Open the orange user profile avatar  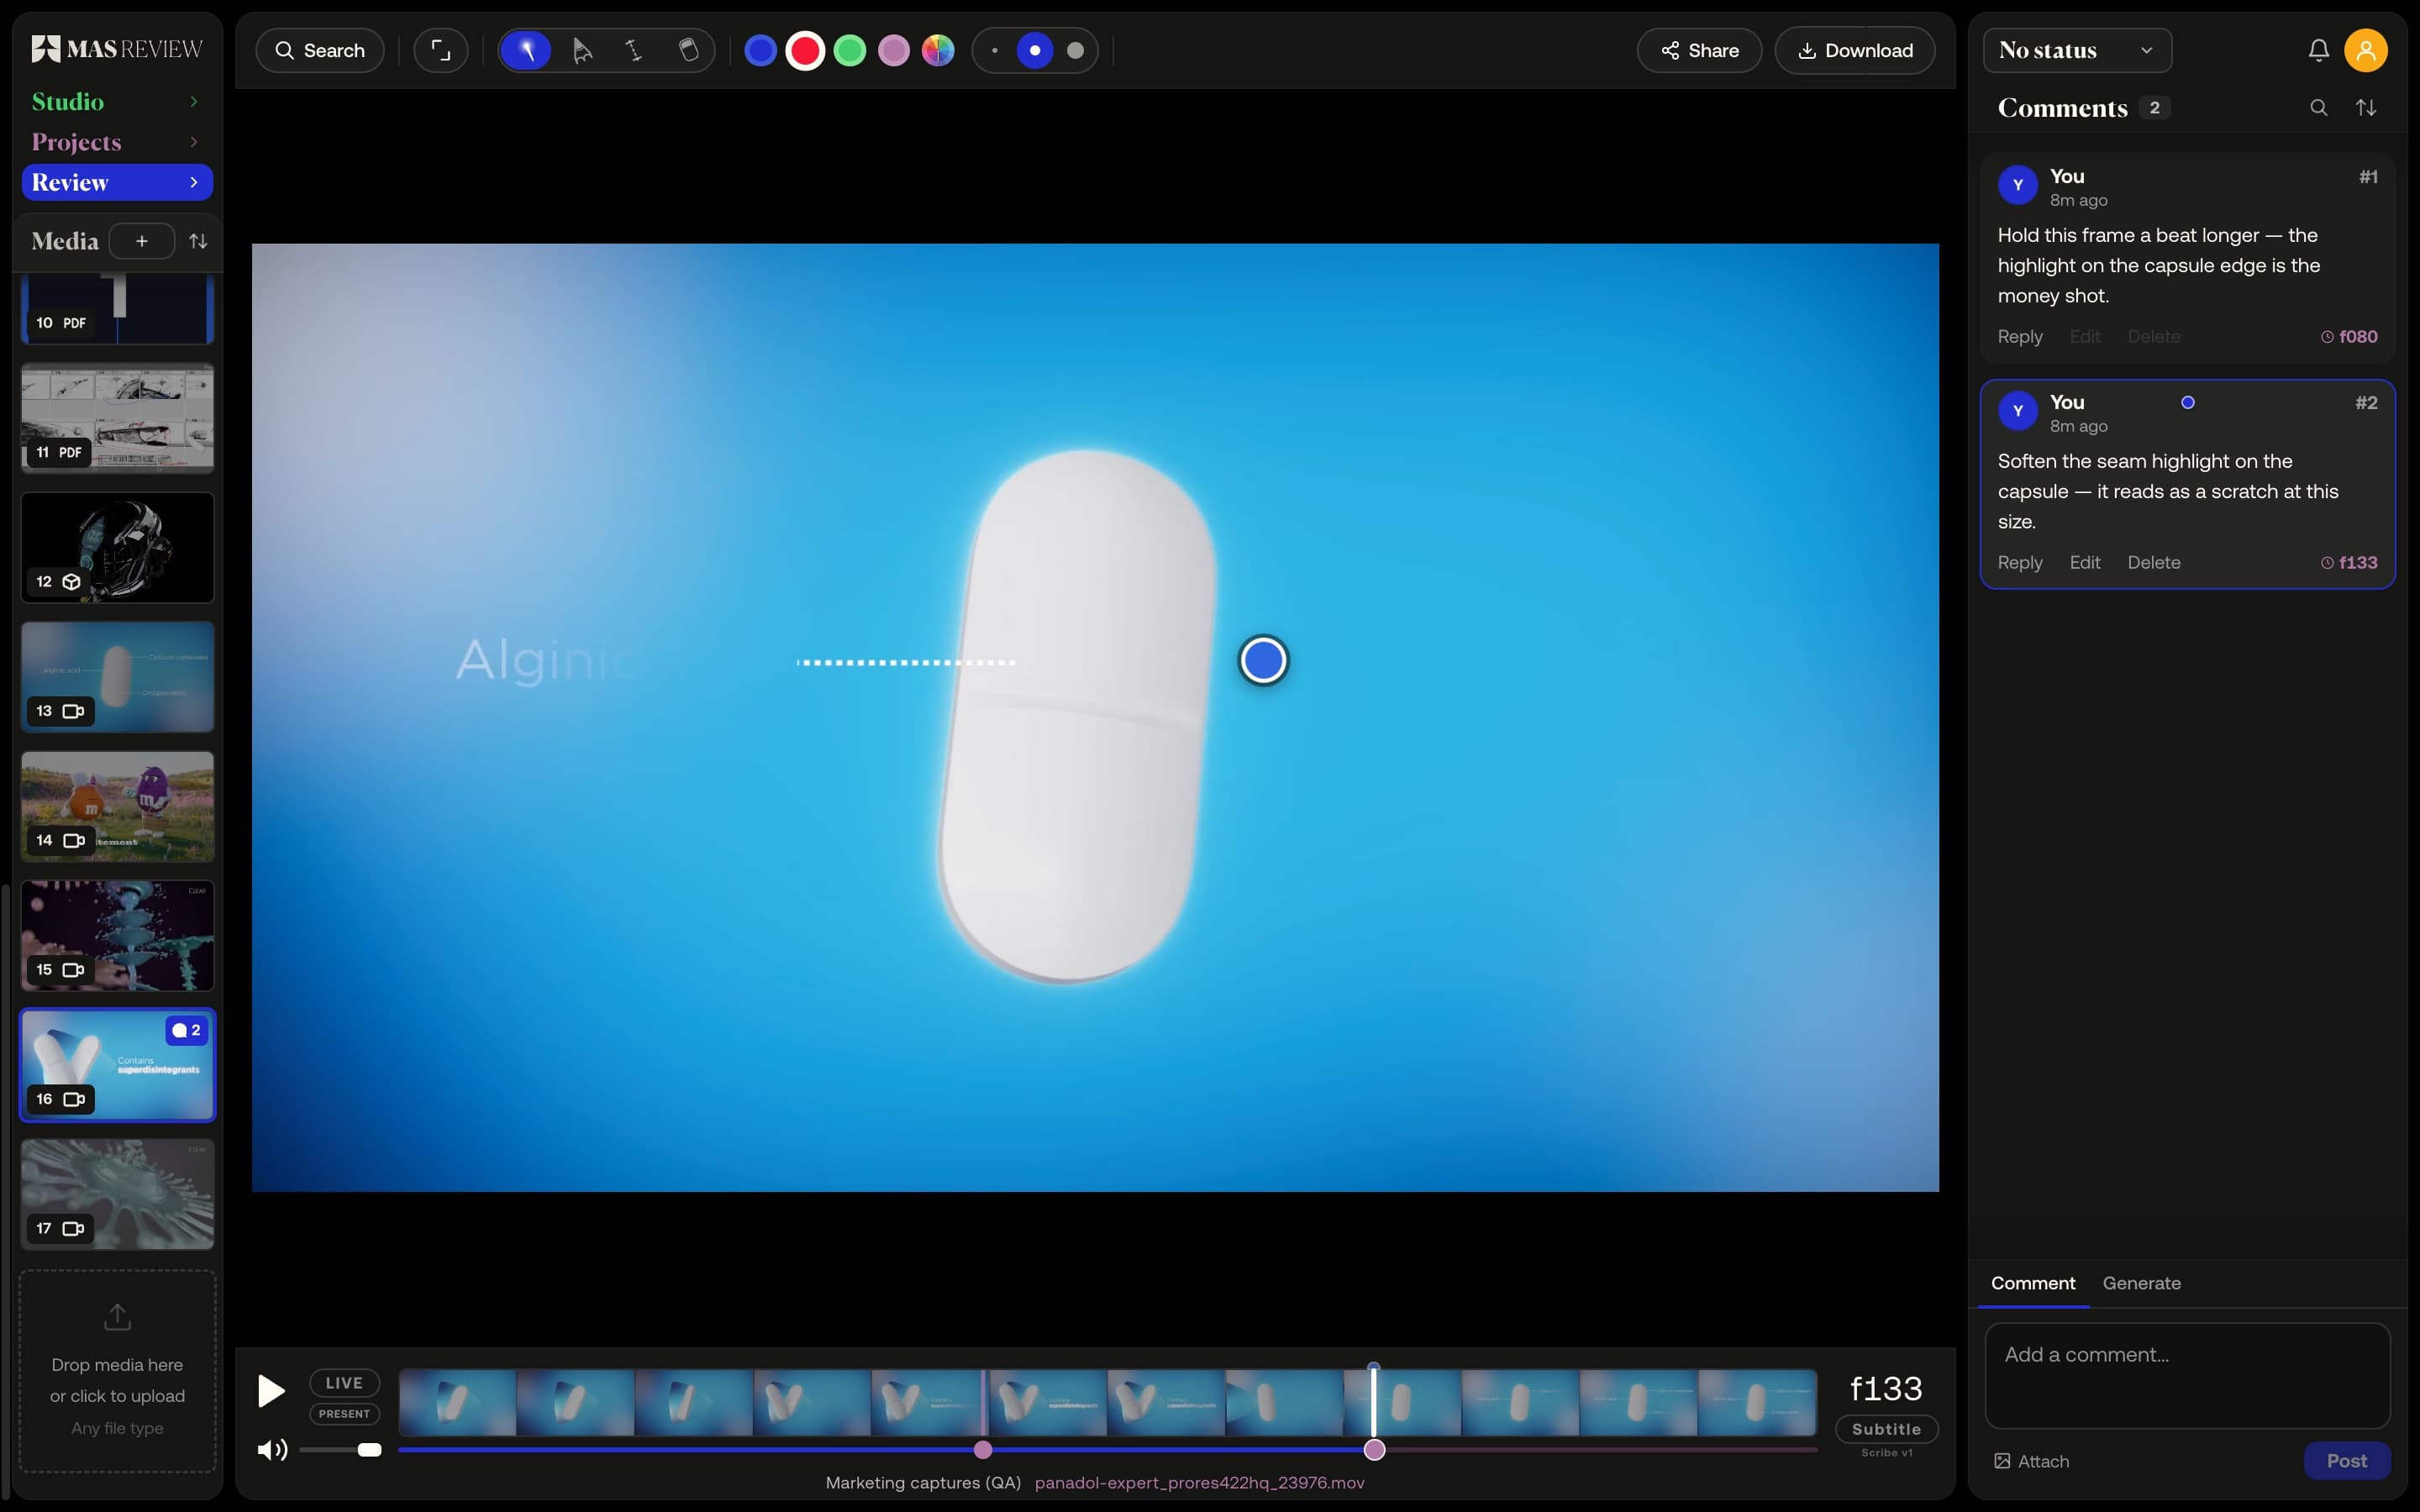(x=2366, y=50)
